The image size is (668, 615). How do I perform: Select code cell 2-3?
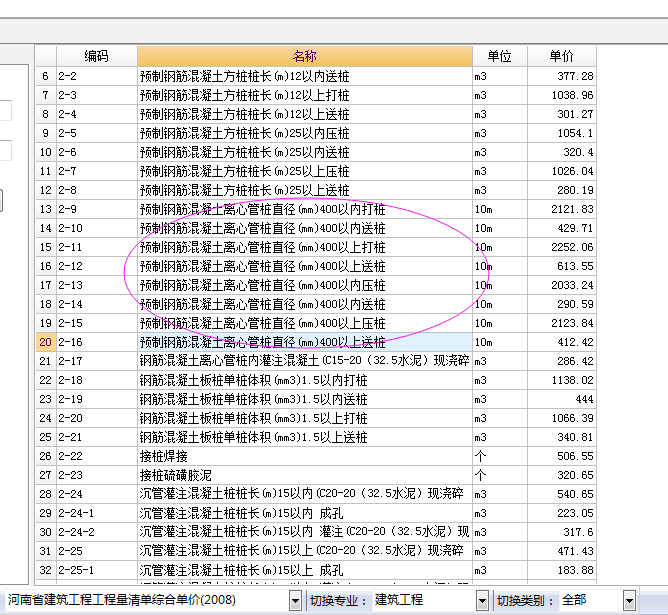coord(97,95)
